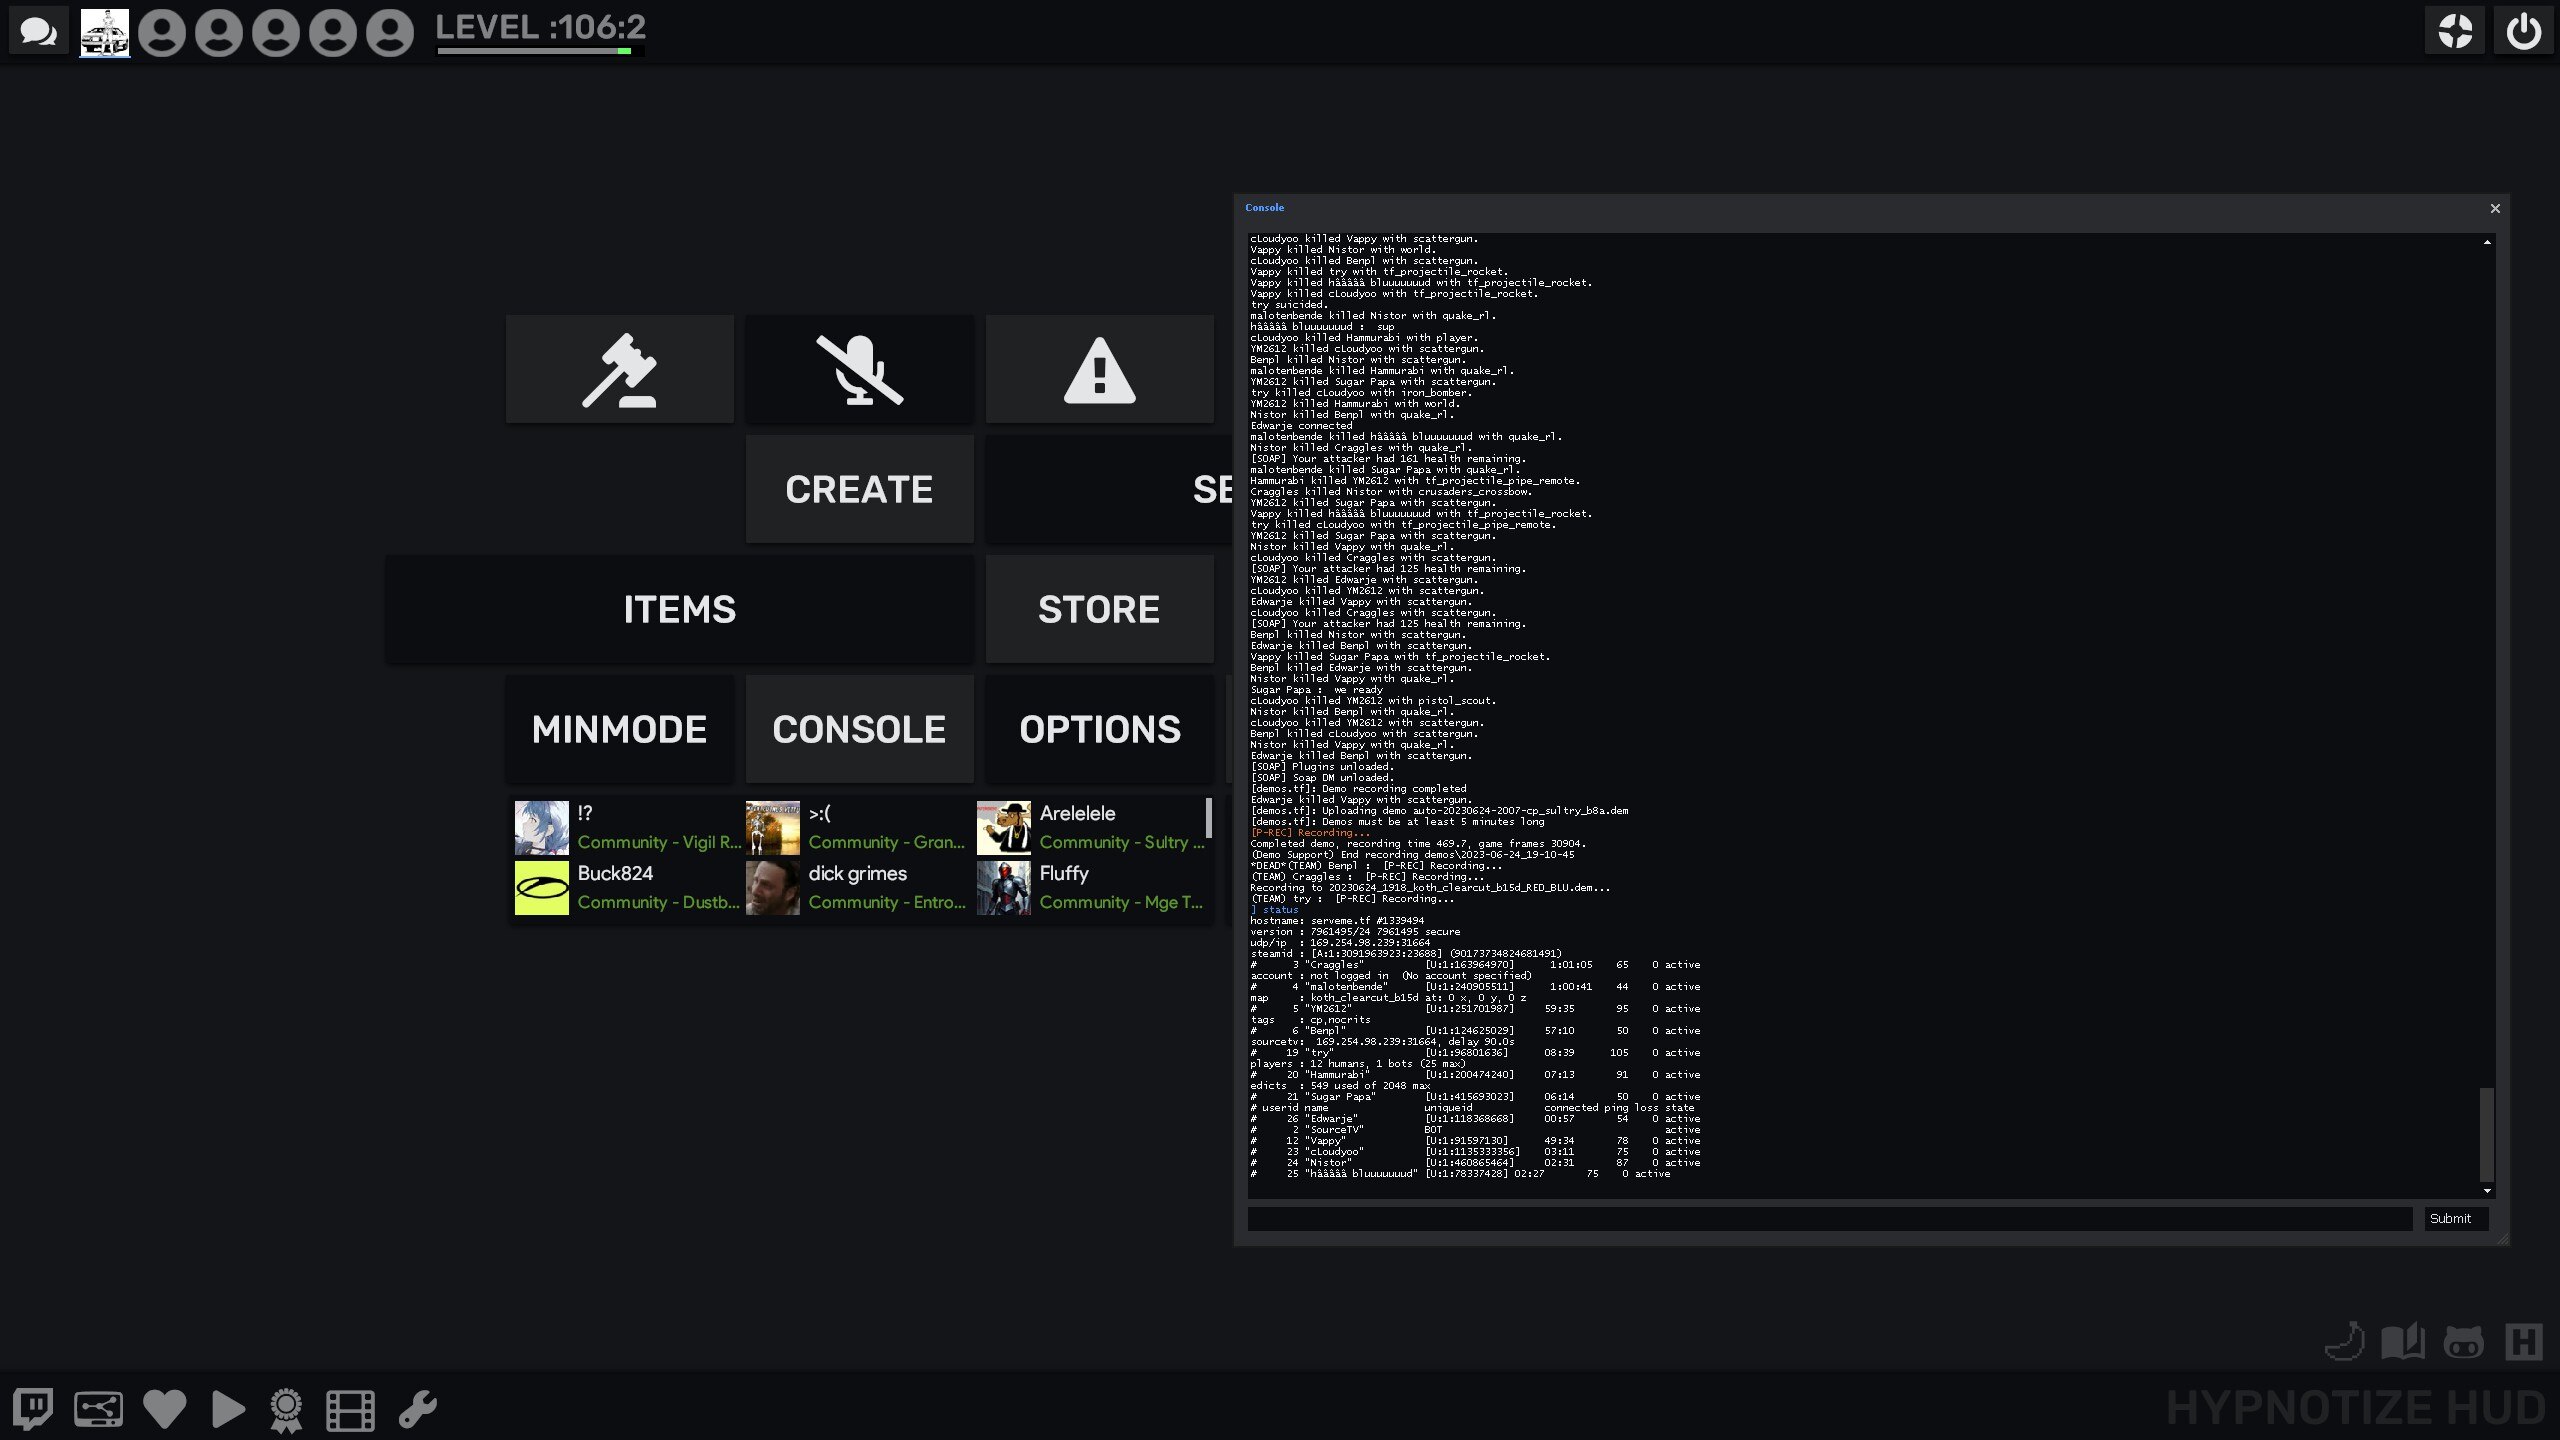
Task: Click the power quit icon
Action: tap(2523, 32)
